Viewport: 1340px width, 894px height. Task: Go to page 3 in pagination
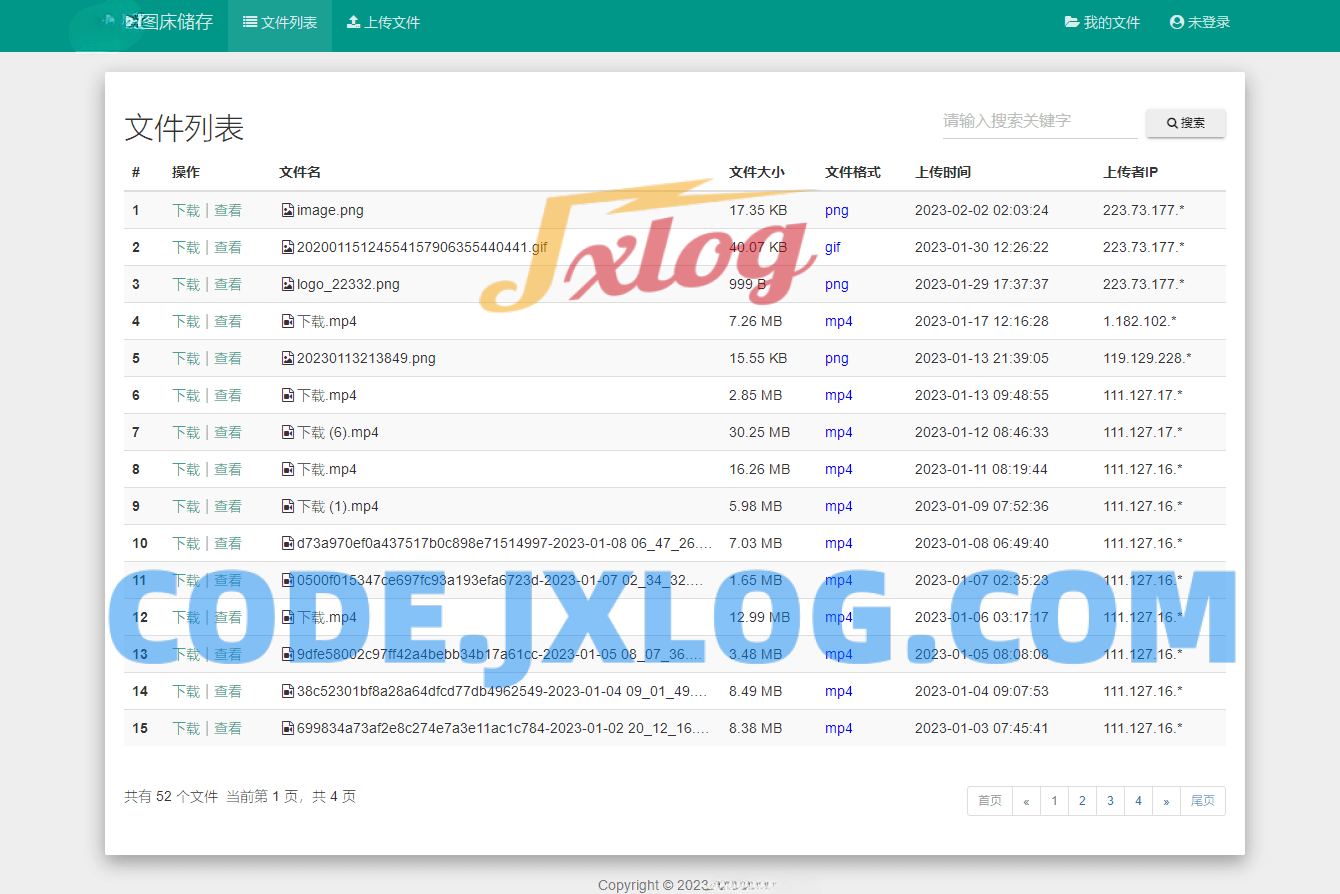1110,800
